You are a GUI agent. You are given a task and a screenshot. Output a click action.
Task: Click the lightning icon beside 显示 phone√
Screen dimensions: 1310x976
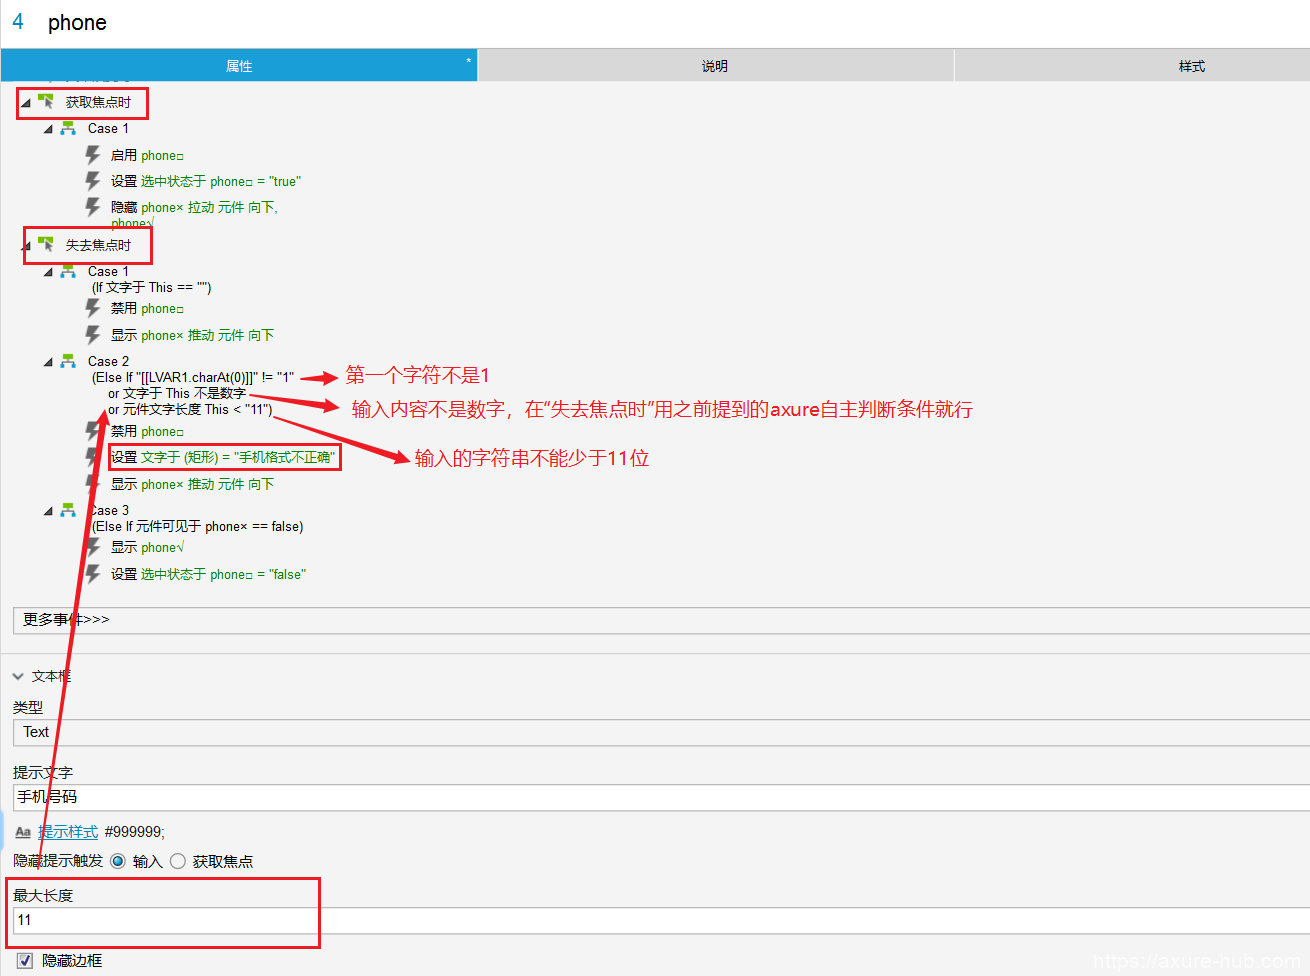(93, 547)
